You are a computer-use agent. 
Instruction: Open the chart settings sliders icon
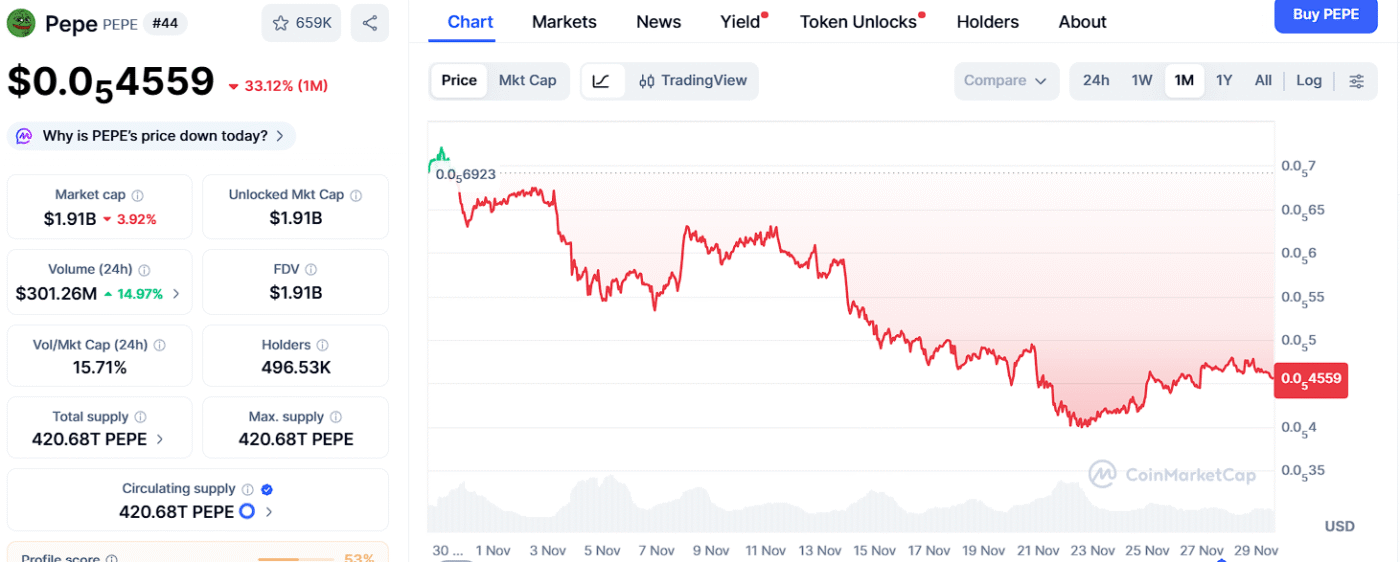(1356, 81)
